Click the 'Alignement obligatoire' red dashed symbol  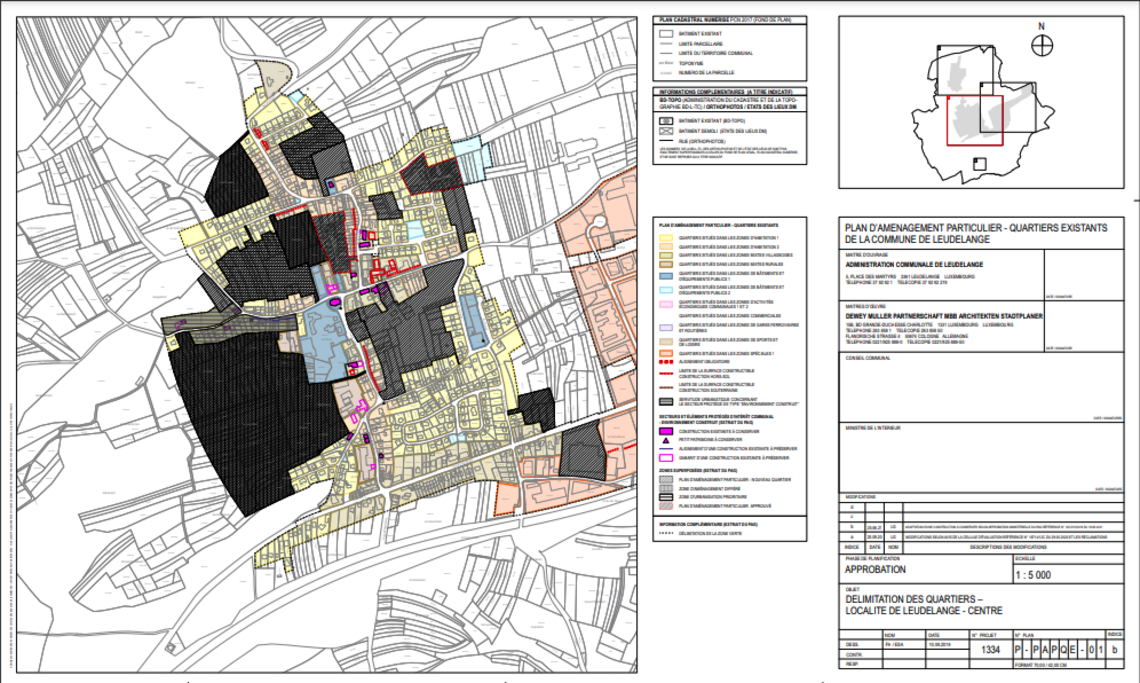[665, 362]
